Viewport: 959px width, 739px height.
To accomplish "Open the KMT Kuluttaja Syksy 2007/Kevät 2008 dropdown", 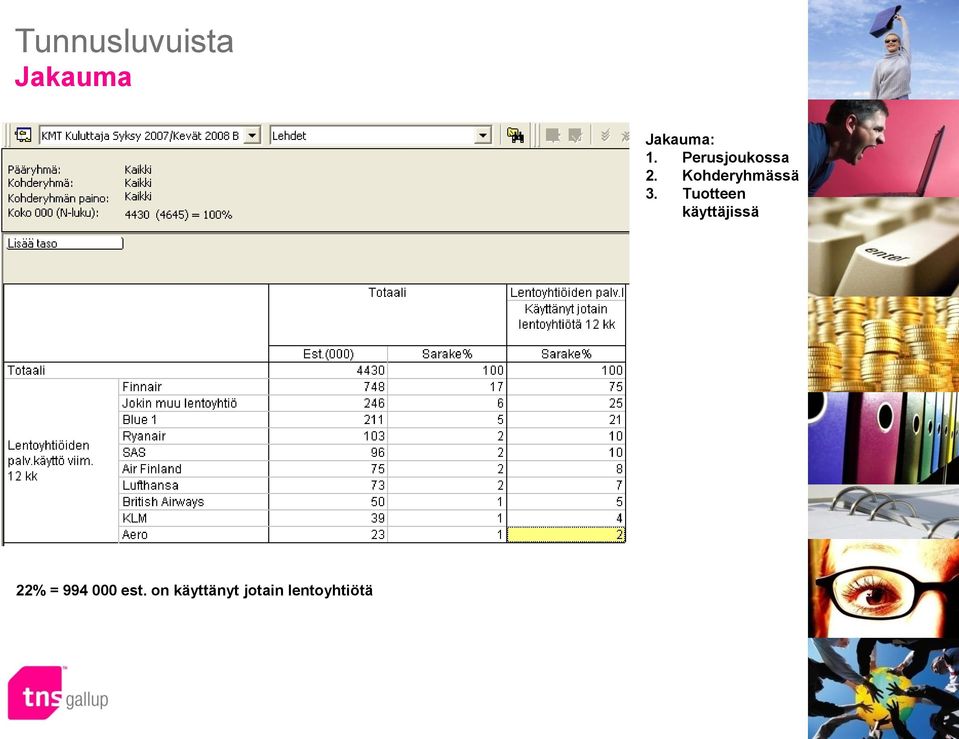I will 252,135.
